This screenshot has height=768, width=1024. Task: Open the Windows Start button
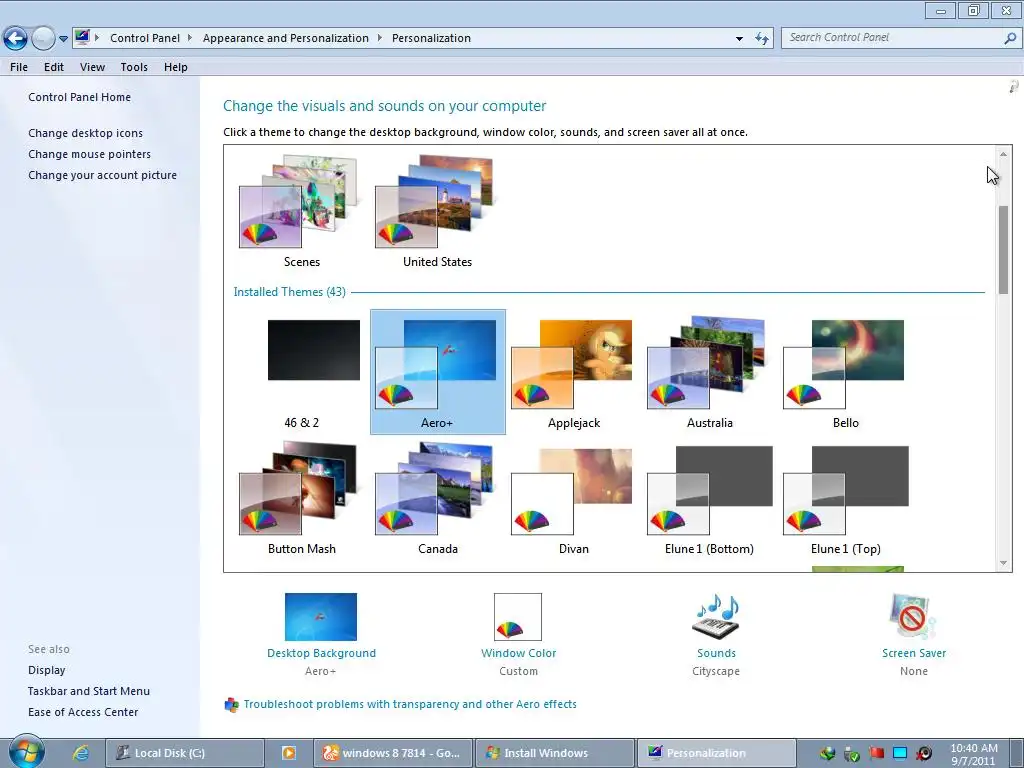click(26, 752)
